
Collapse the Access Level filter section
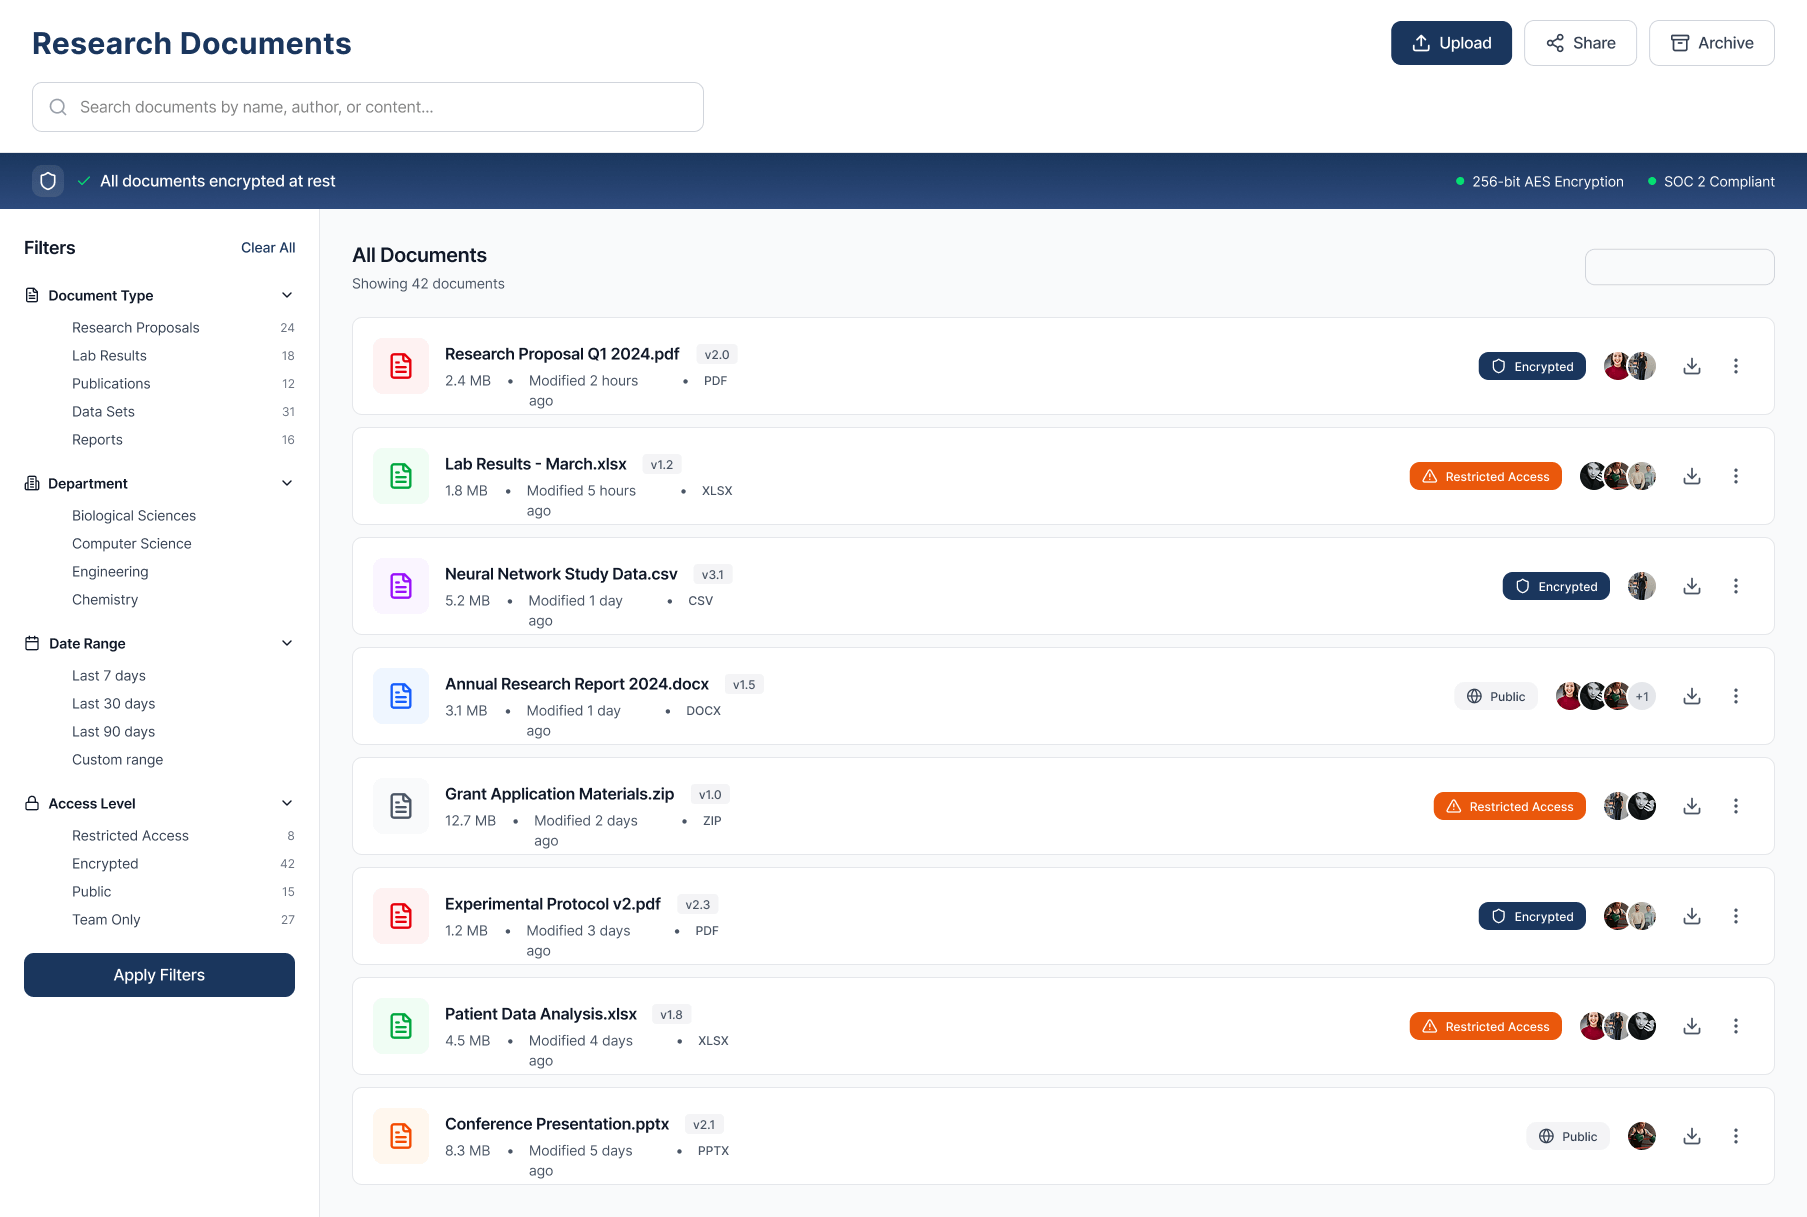point(287,803)
